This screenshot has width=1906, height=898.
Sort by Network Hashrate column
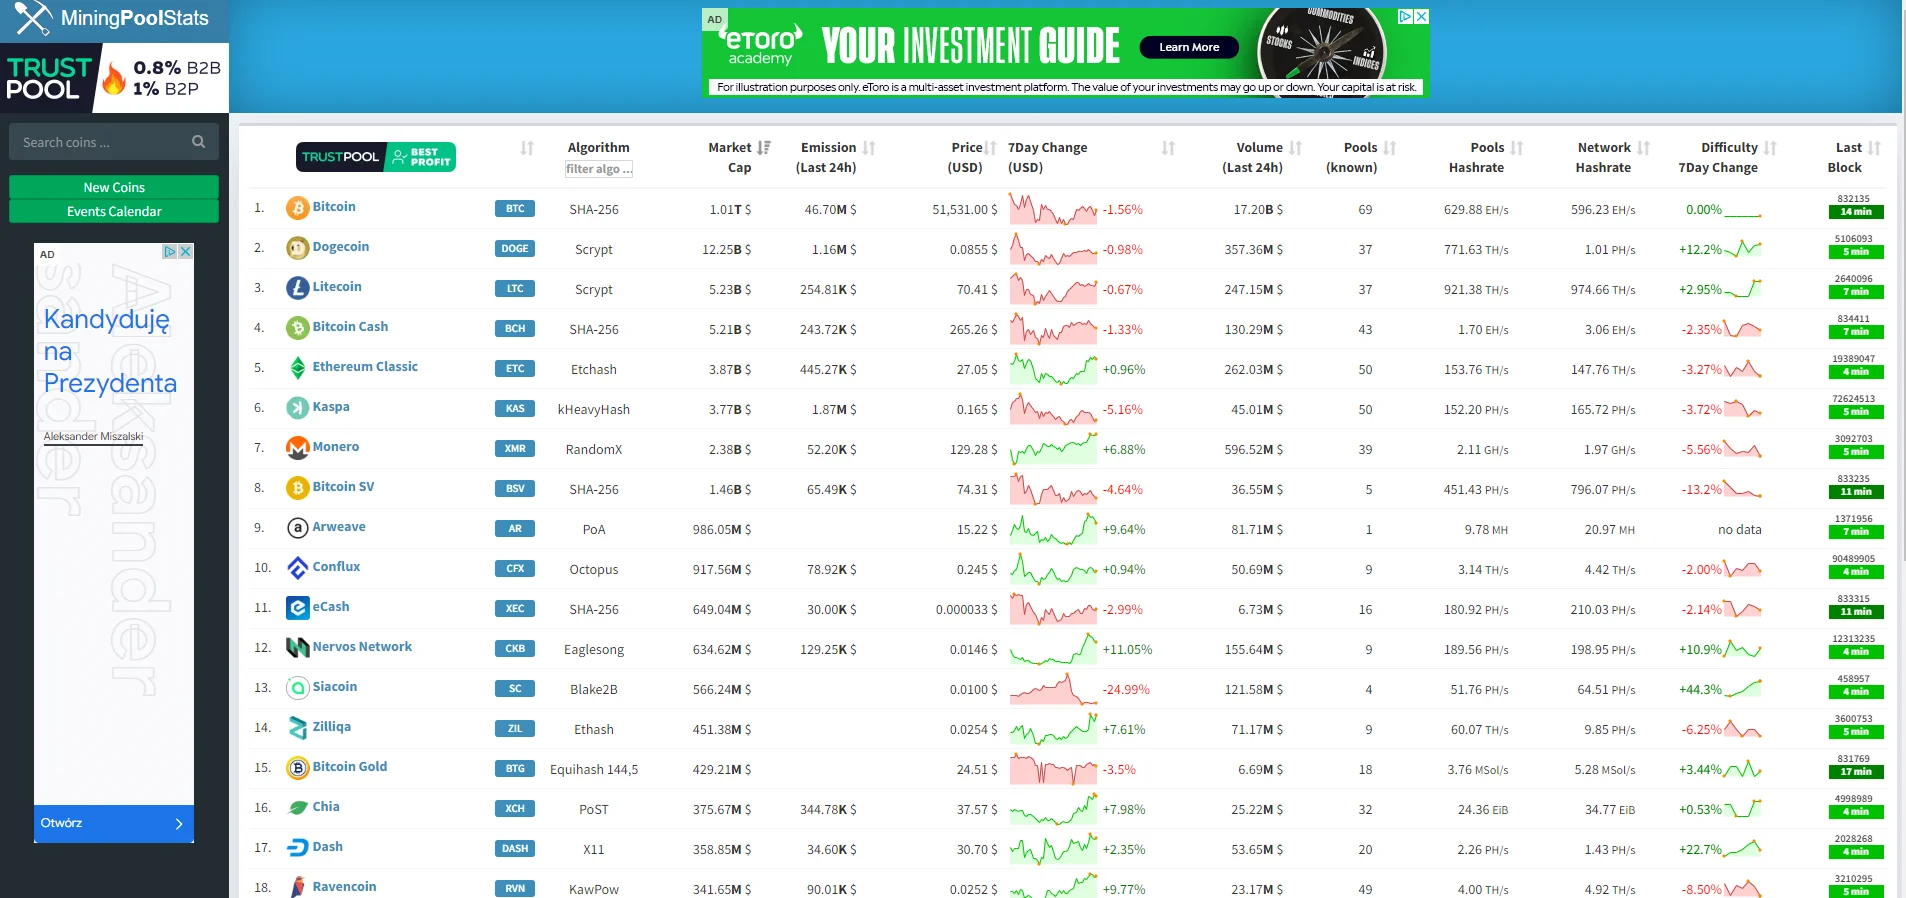tap(1644, 148)
